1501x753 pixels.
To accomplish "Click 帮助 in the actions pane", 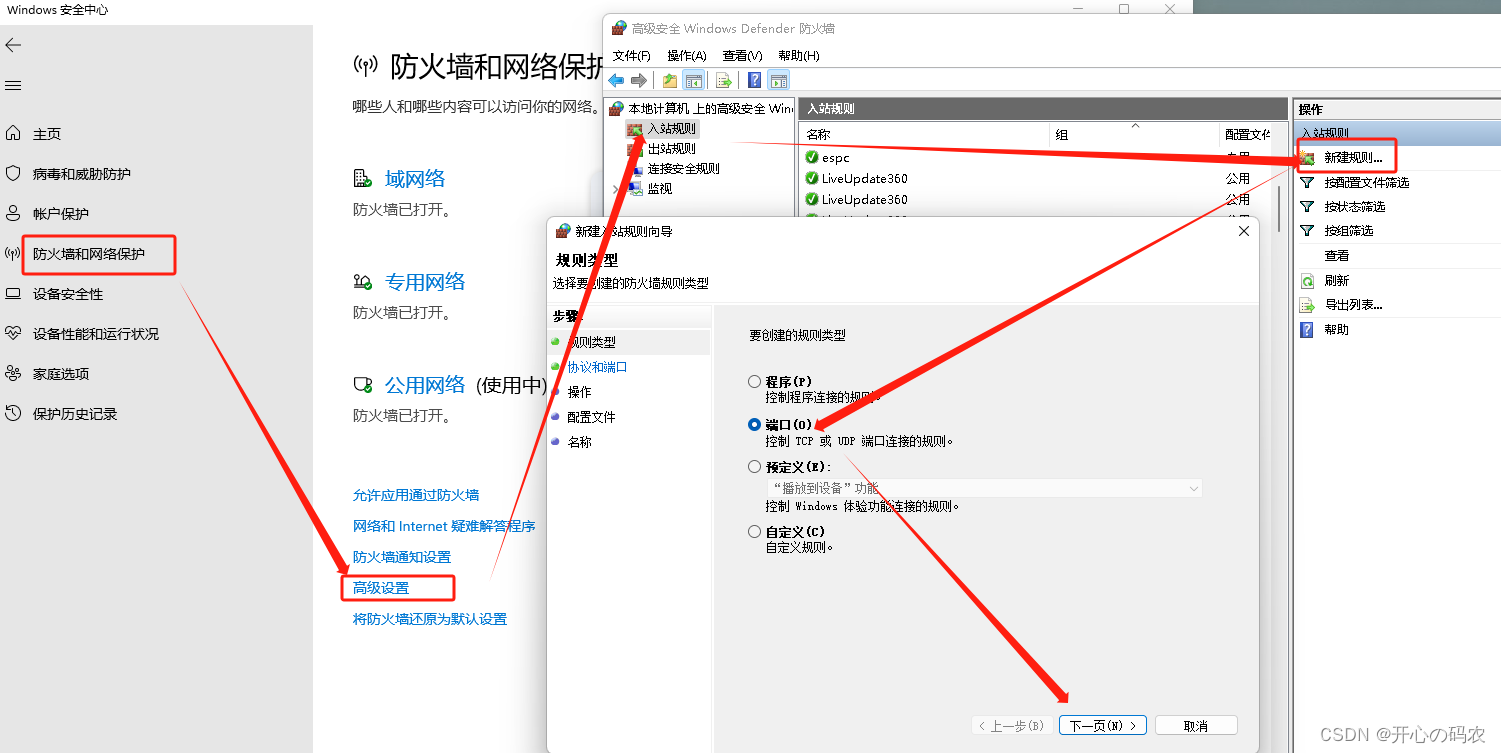I will [1336, 329].
